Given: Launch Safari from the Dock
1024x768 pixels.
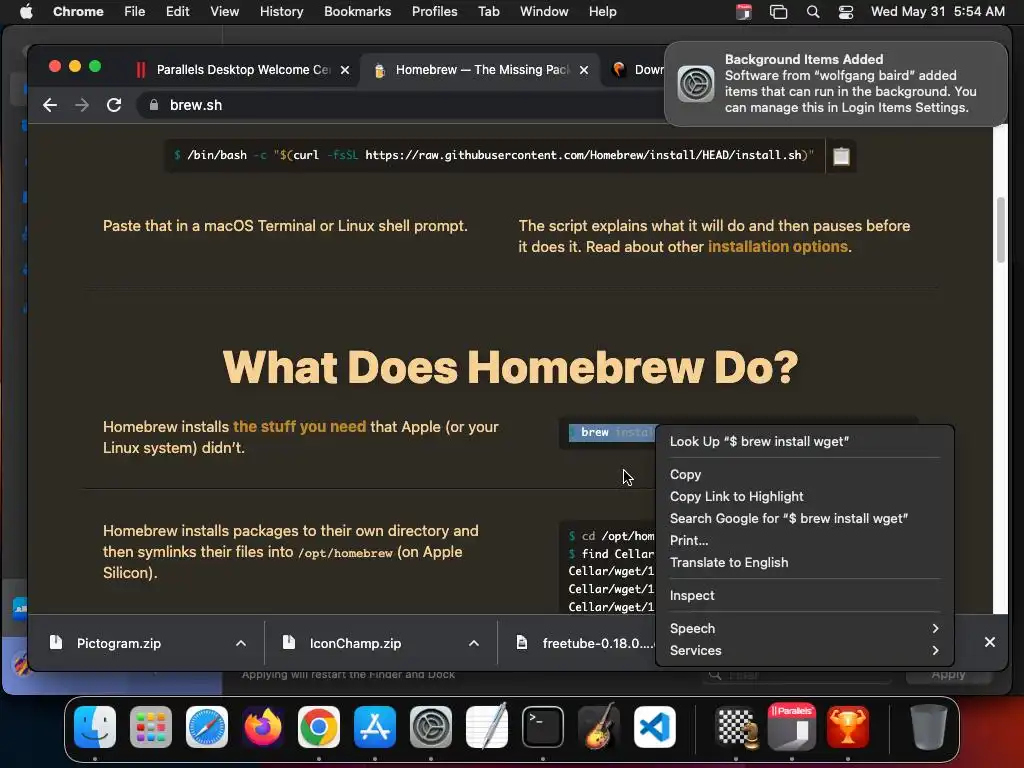Looking at the screenshot, I should pyautogui.click(x=207, y=727).
